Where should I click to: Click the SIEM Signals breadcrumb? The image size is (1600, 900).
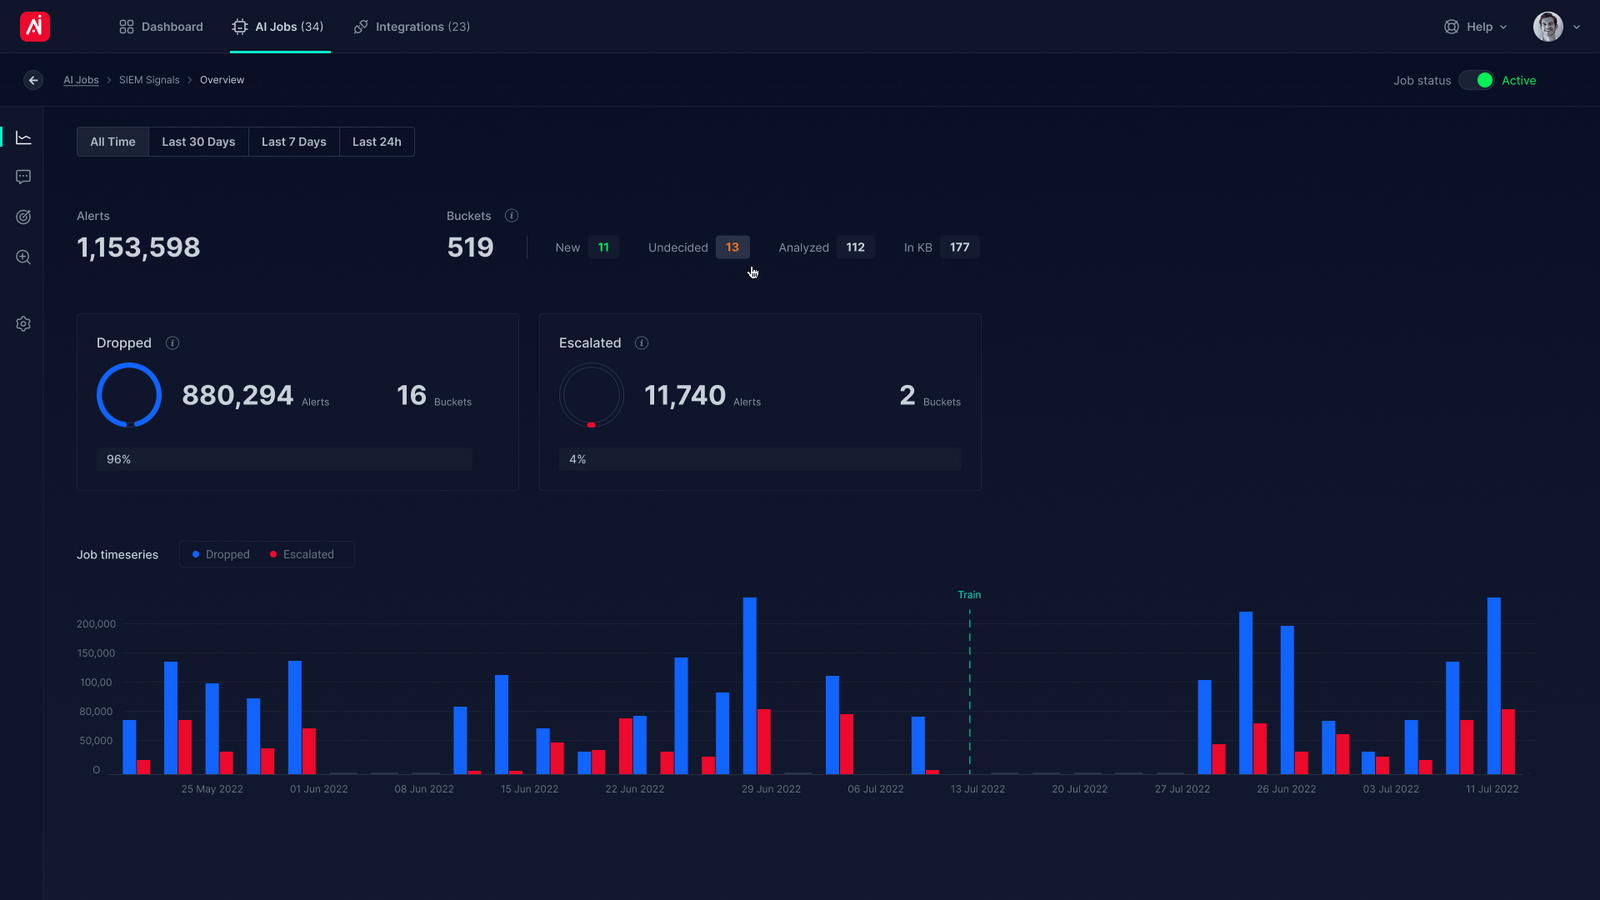pos(148,79)
